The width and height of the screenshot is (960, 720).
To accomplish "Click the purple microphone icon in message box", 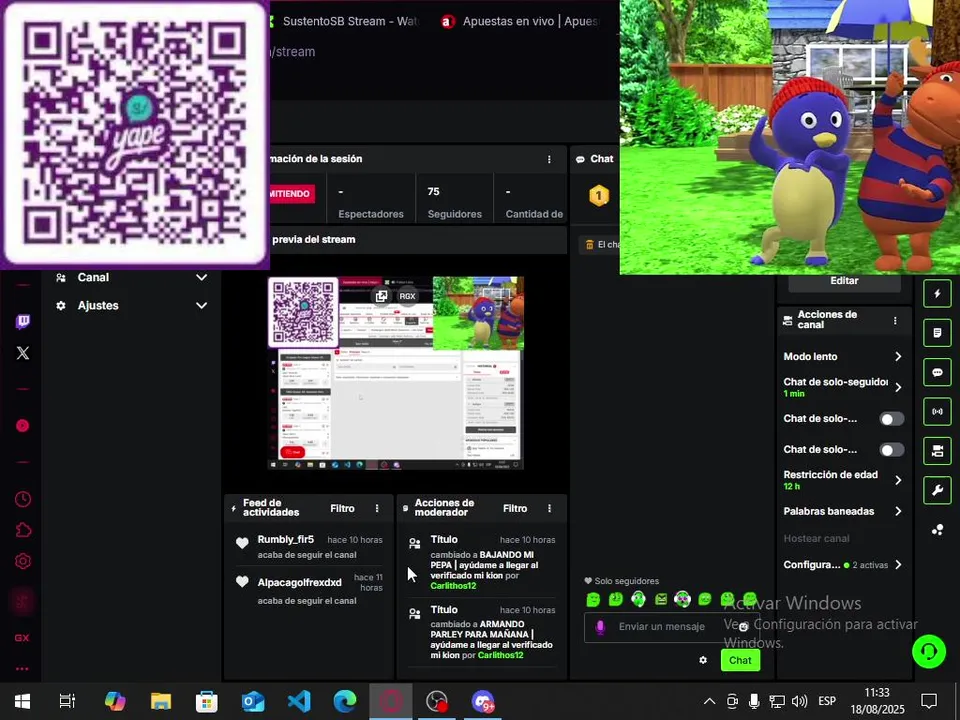I will (600, 627).
